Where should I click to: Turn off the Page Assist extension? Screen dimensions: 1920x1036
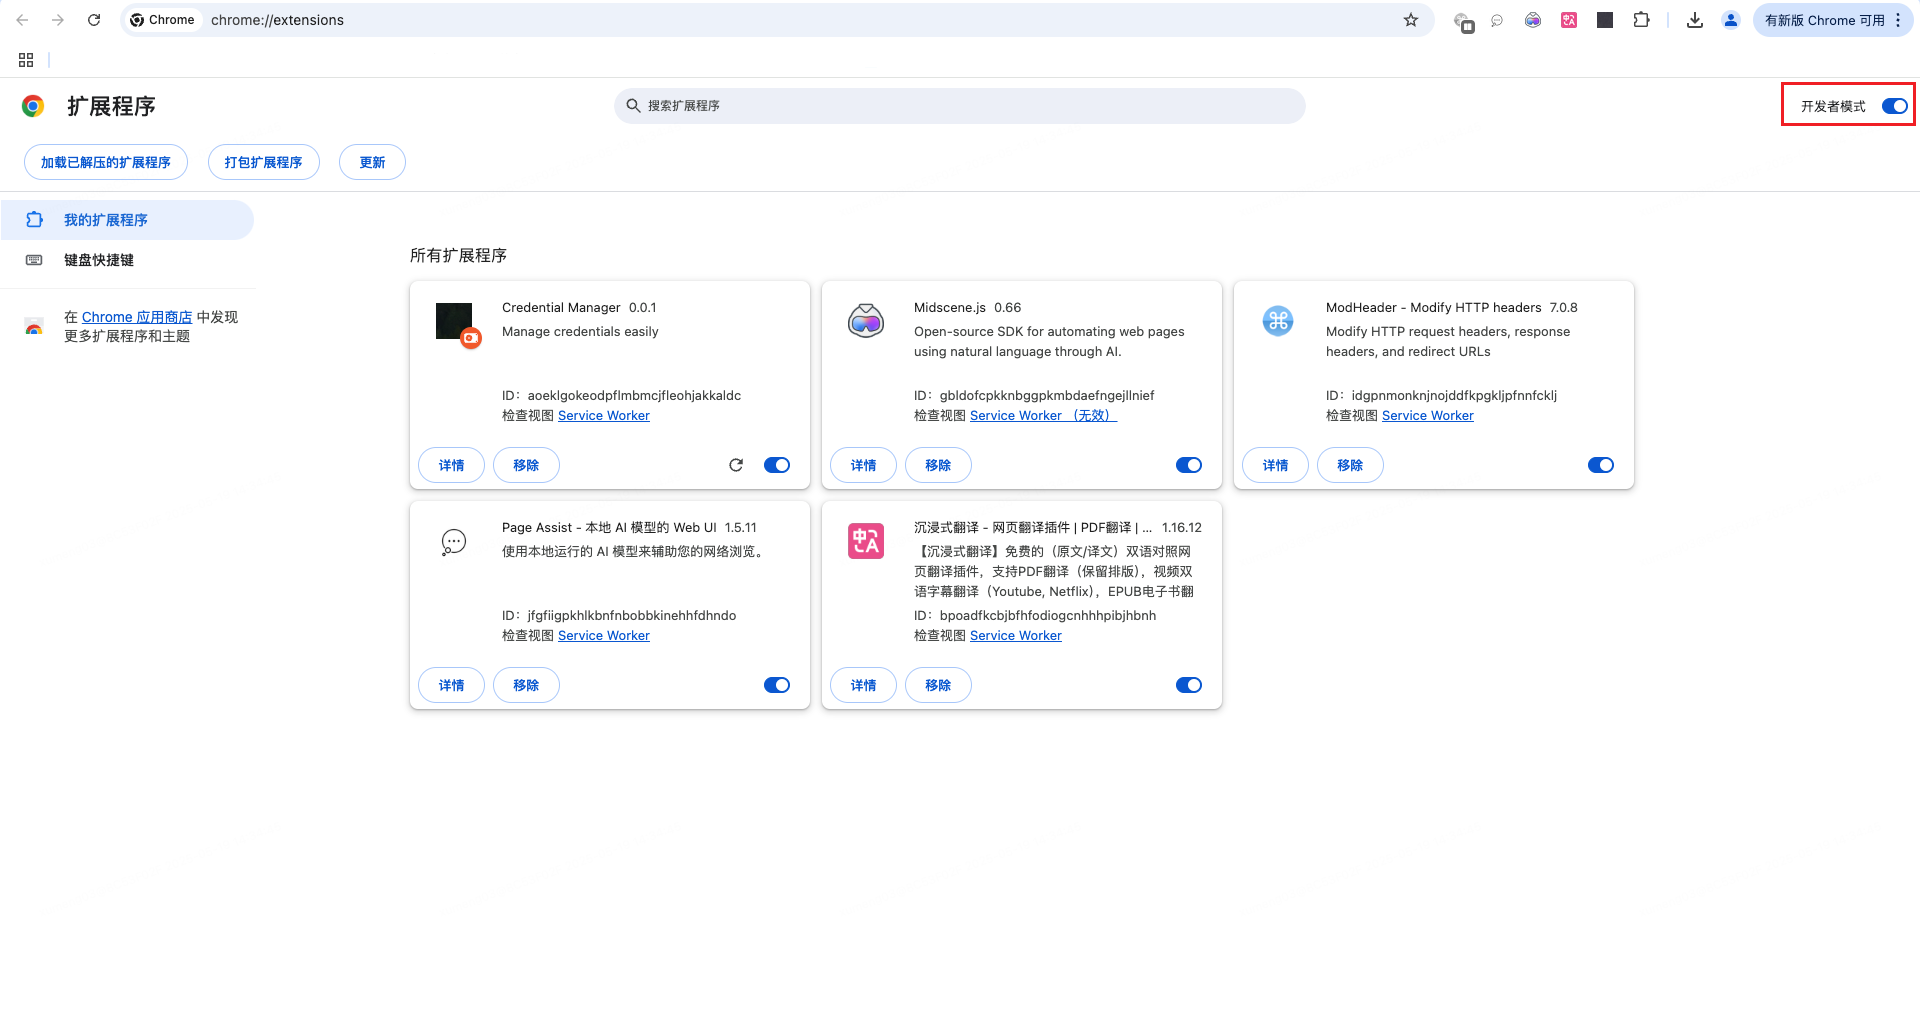[777, 685]
